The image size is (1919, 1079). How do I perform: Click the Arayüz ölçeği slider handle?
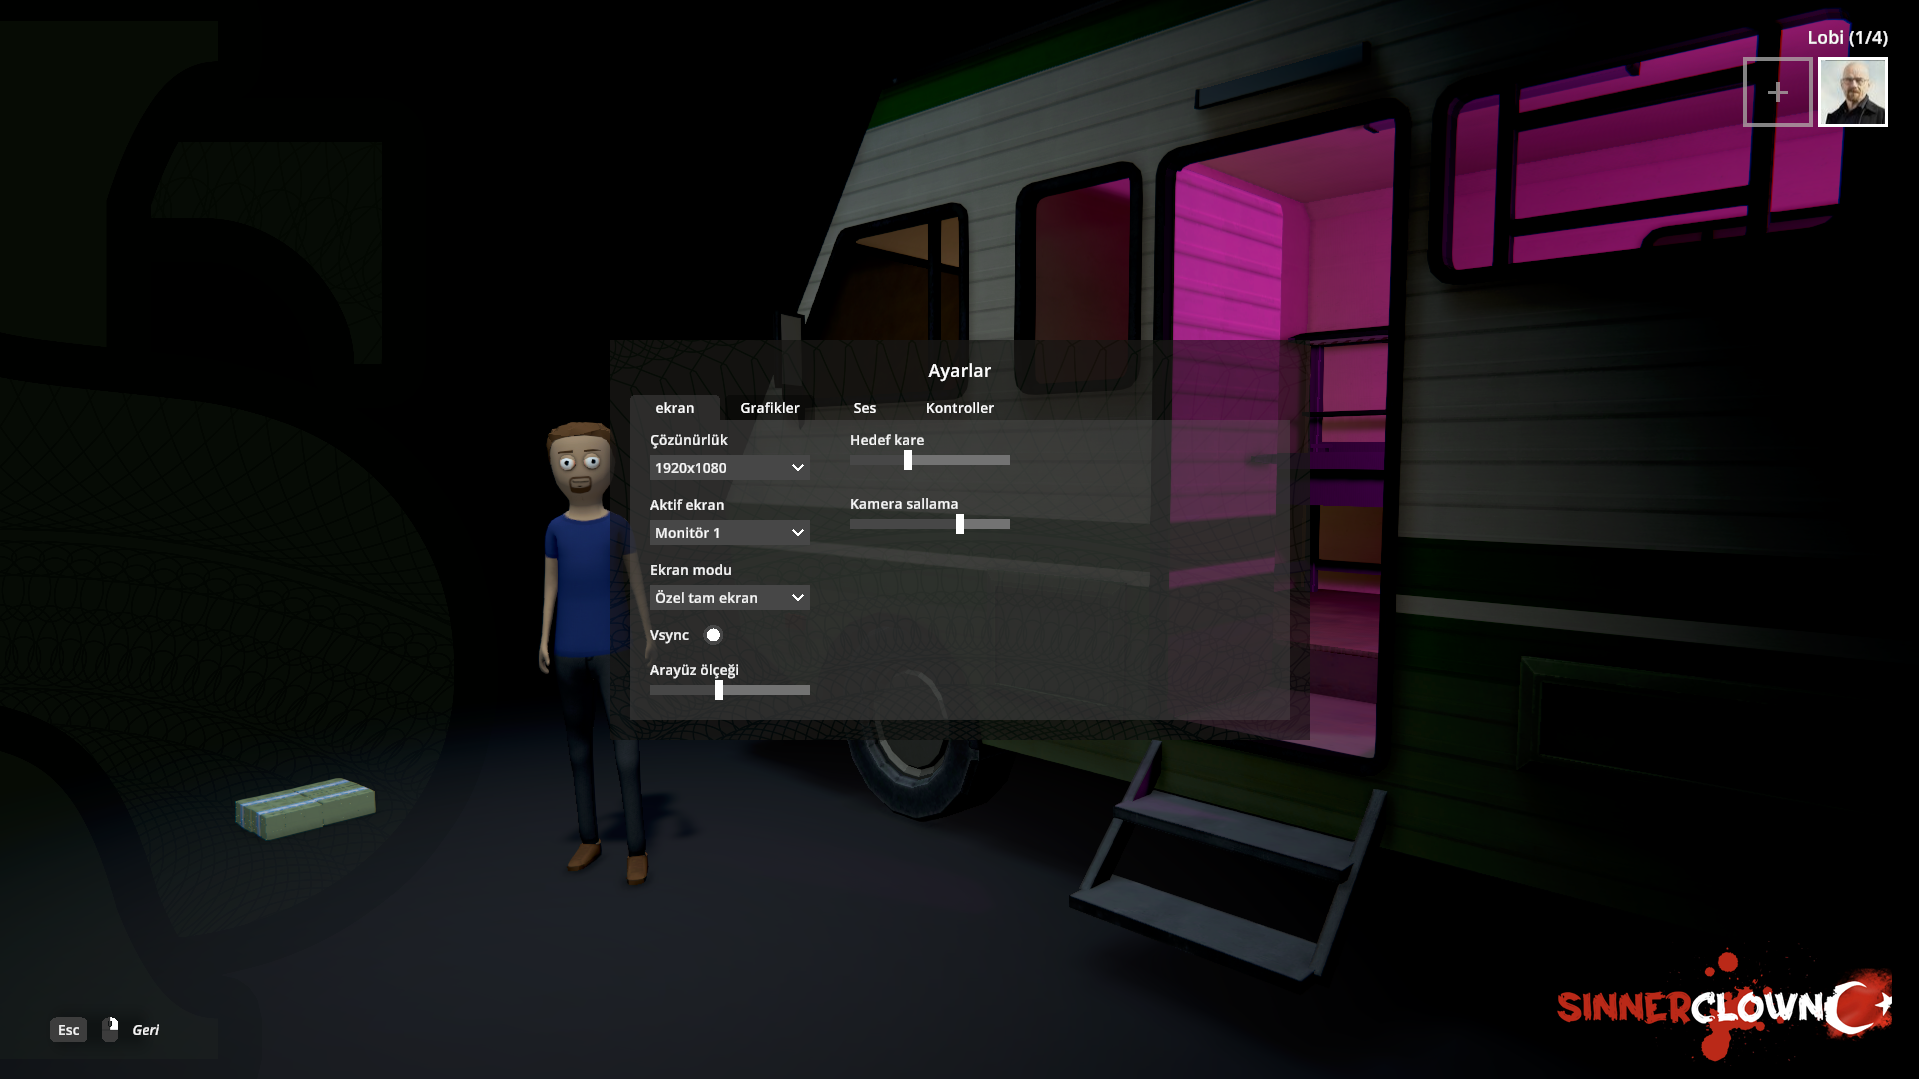(719, 690)
